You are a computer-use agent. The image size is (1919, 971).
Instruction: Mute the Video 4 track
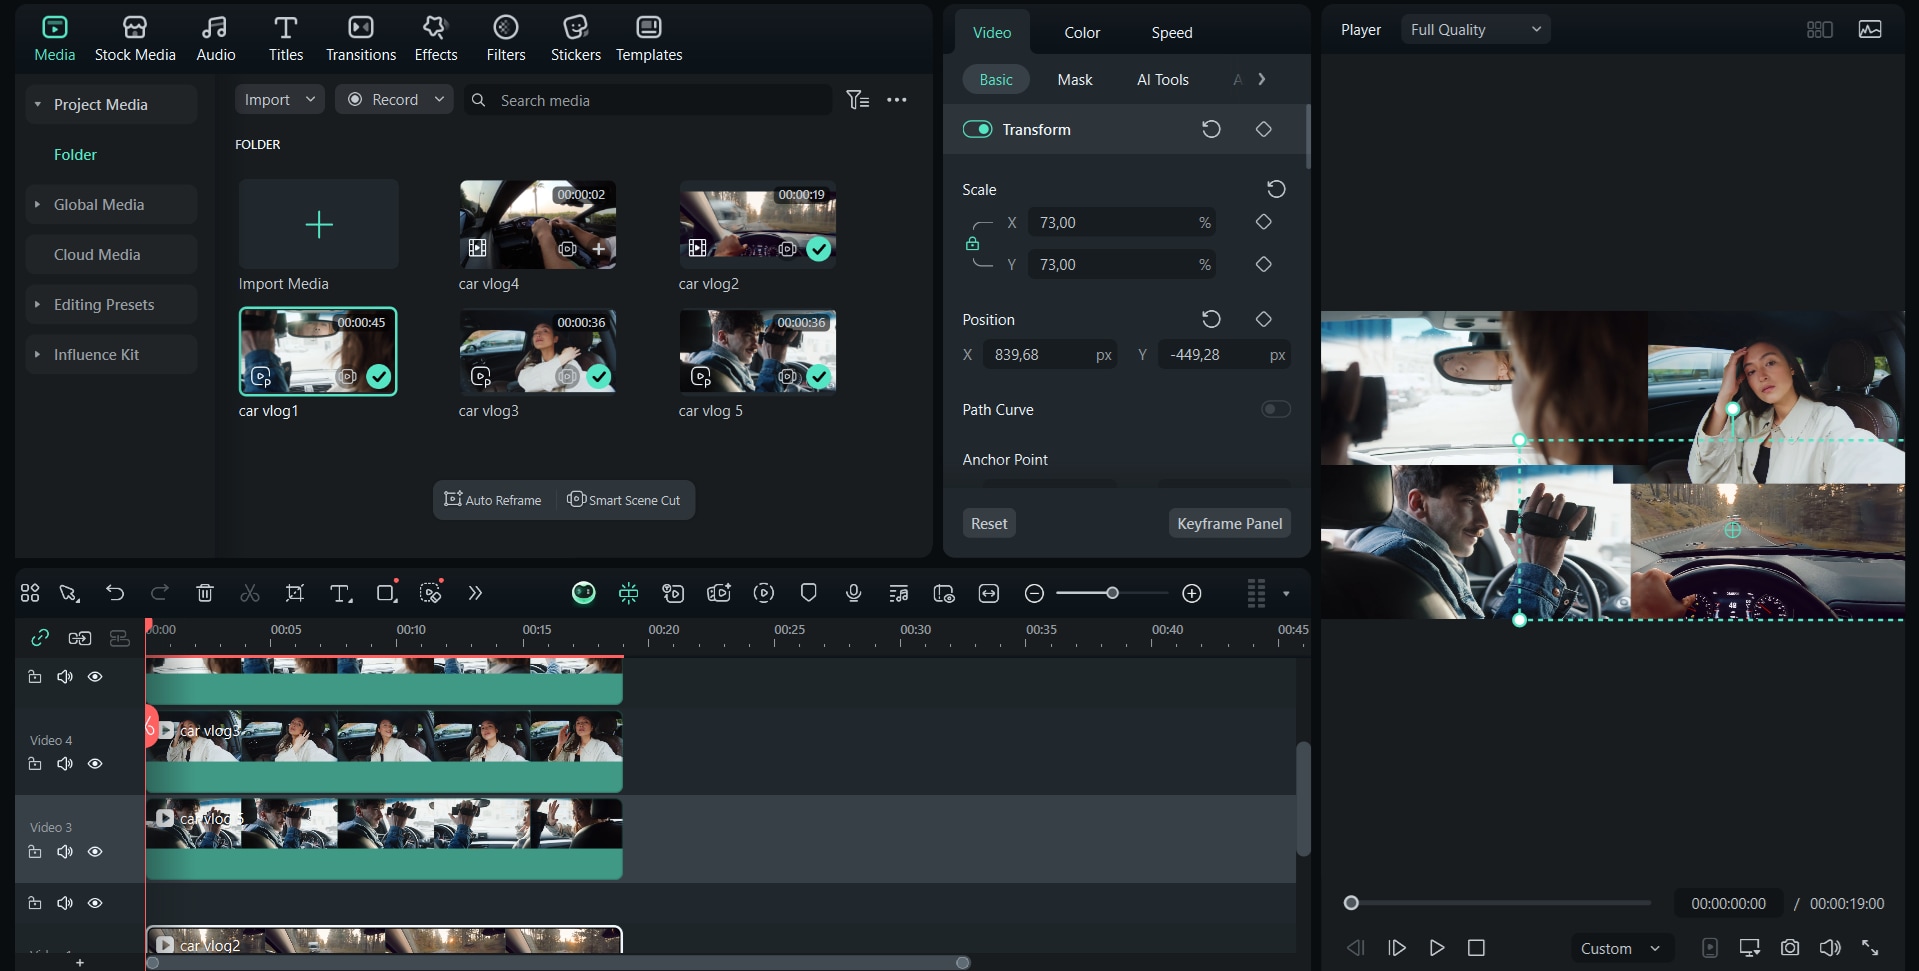[65, 764]
